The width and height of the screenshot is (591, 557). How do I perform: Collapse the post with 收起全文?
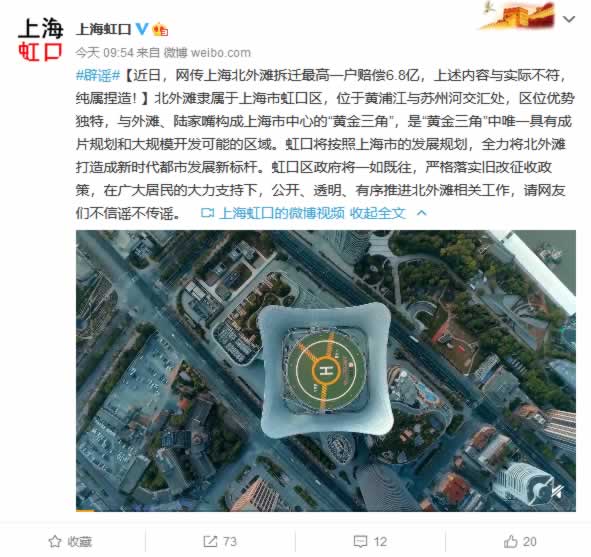378,213
